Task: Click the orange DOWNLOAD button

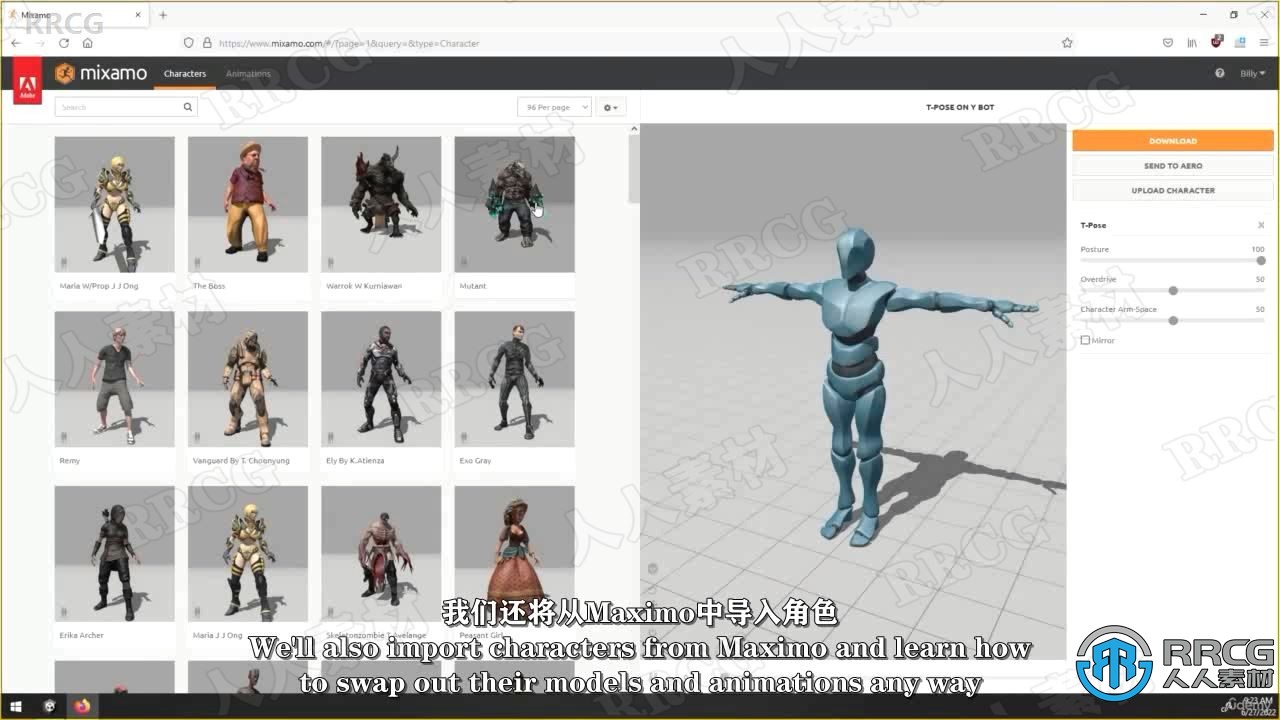Action: tap(1172, 141)
